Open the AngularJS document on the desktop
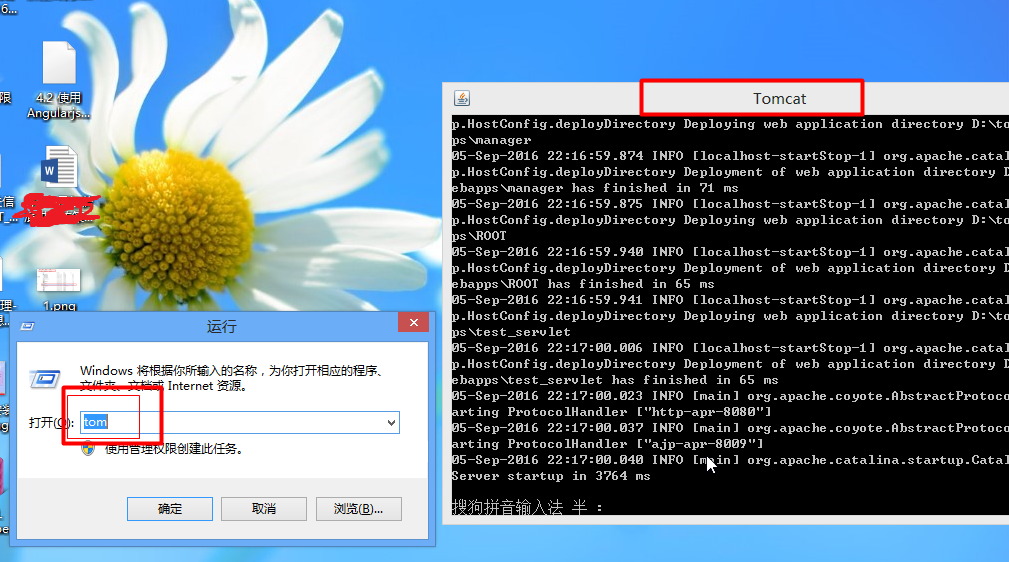Image resolution: width=1009 pixels, height=562 pixels. pyautogui.click(x=59, y=80)
